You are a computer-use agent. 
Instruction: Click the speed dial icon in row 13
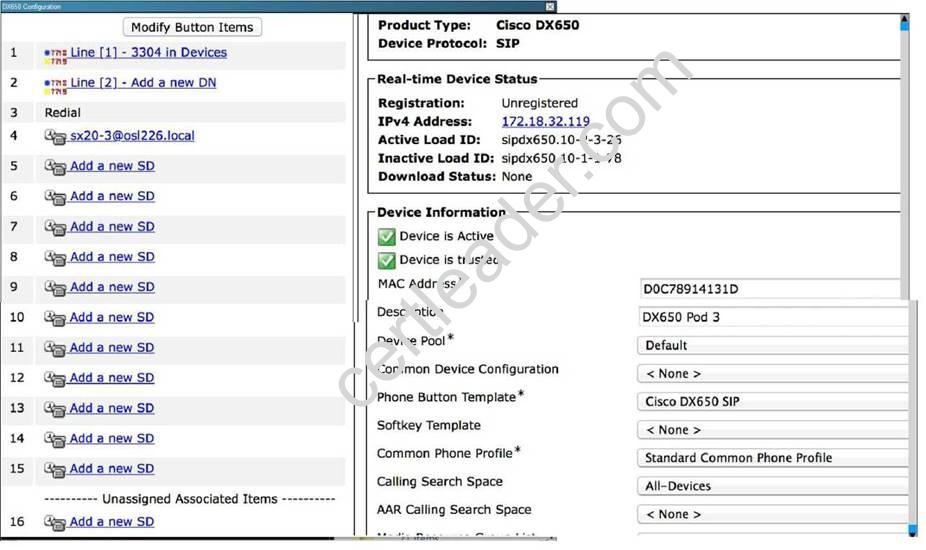[x=55, y=409]
